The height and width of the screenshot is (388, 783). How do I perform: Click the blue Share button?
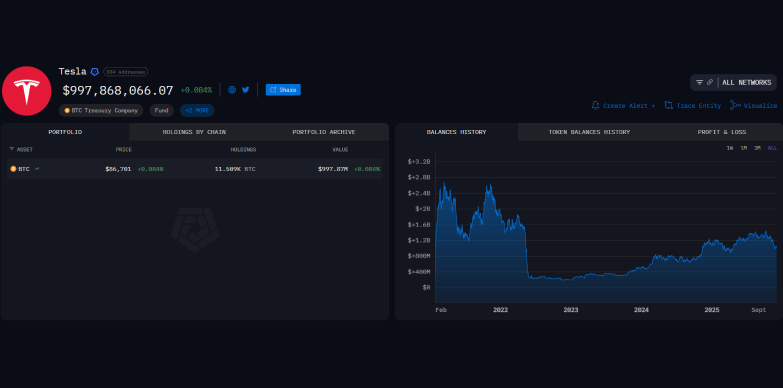(x=283, y=90)
